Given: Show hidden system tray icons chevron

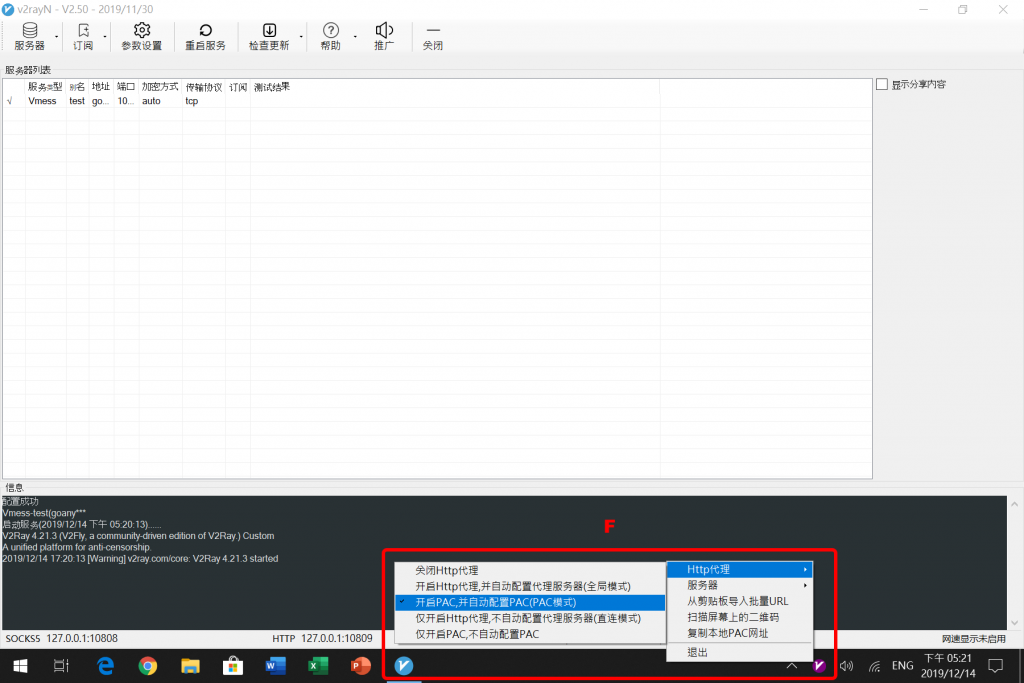Looking at the screenshot, I should [x=792, y=666].
